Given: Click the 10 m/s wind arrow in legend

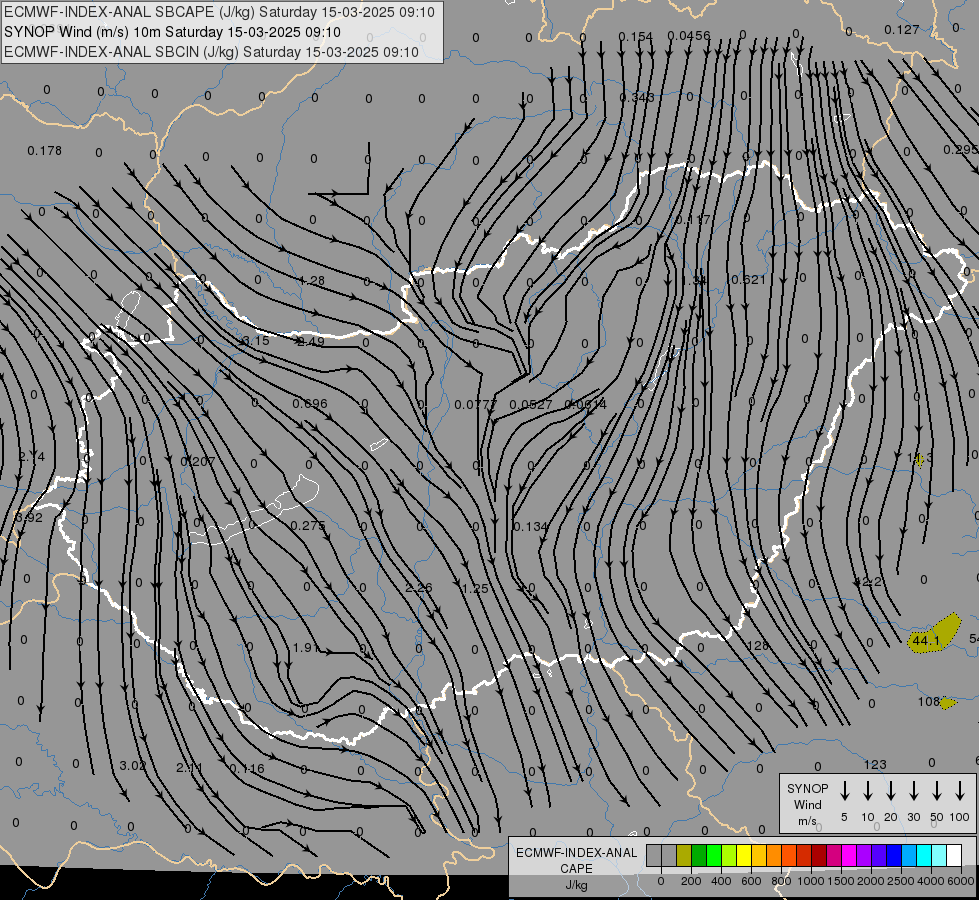Looking at the screenshot, I should (868, 791).
